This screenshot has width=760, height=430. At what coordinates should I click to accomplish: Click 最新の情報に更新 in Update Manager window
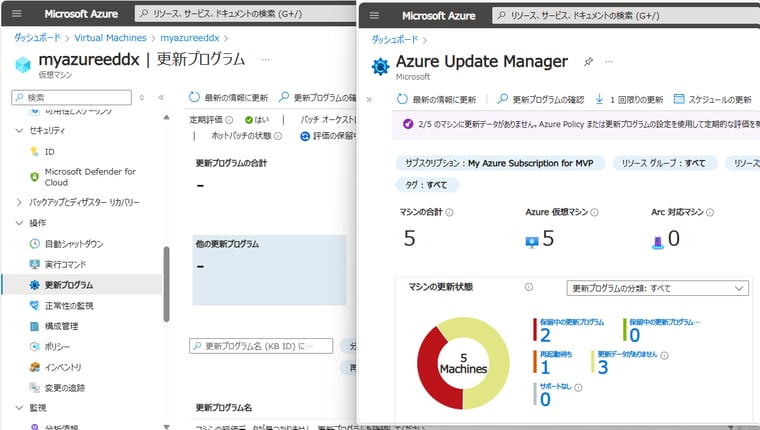437,99
